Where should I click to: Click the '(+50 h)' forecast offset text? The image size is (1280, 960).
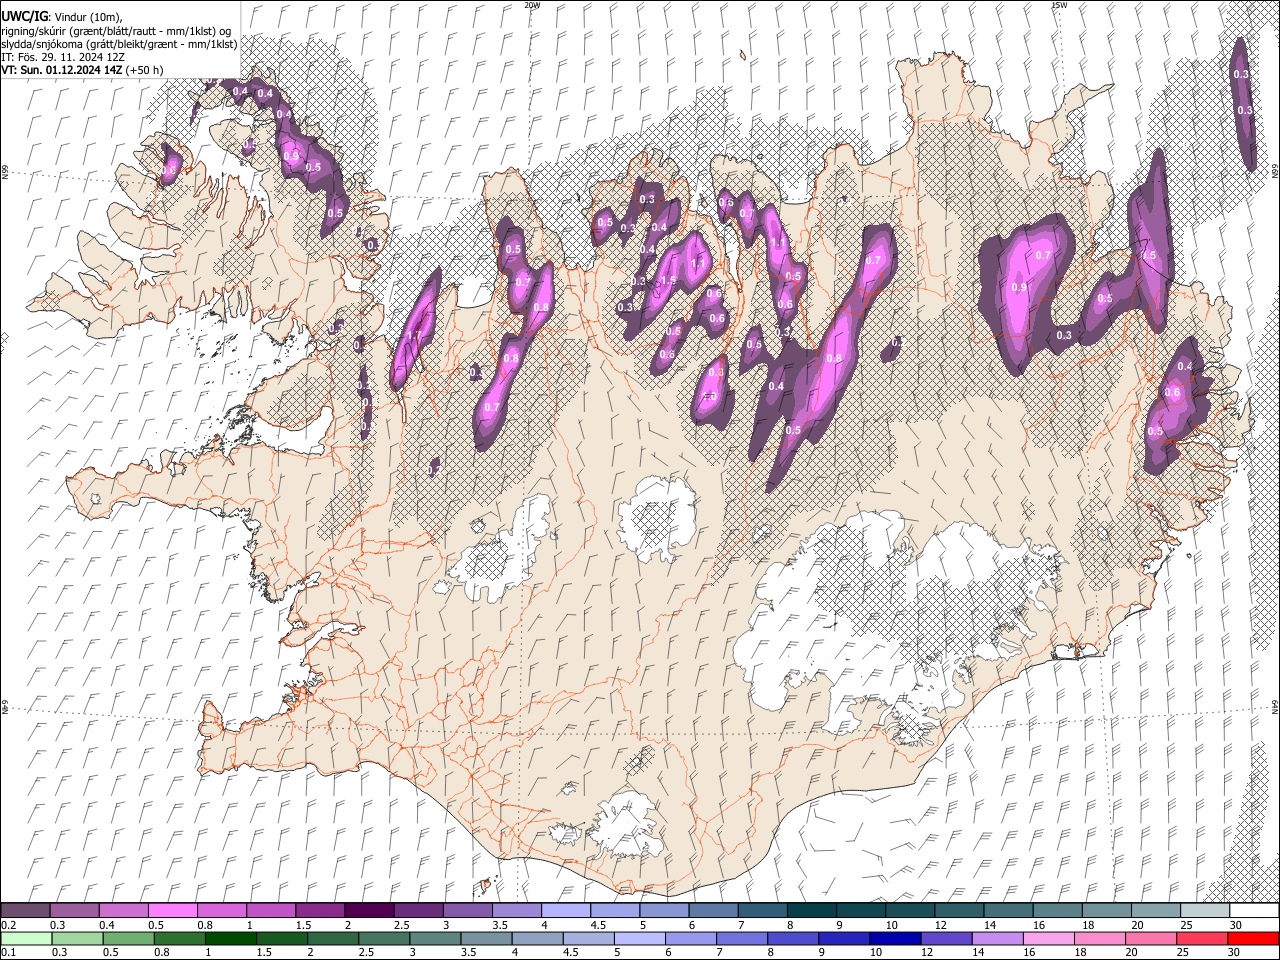coord(145,70)
